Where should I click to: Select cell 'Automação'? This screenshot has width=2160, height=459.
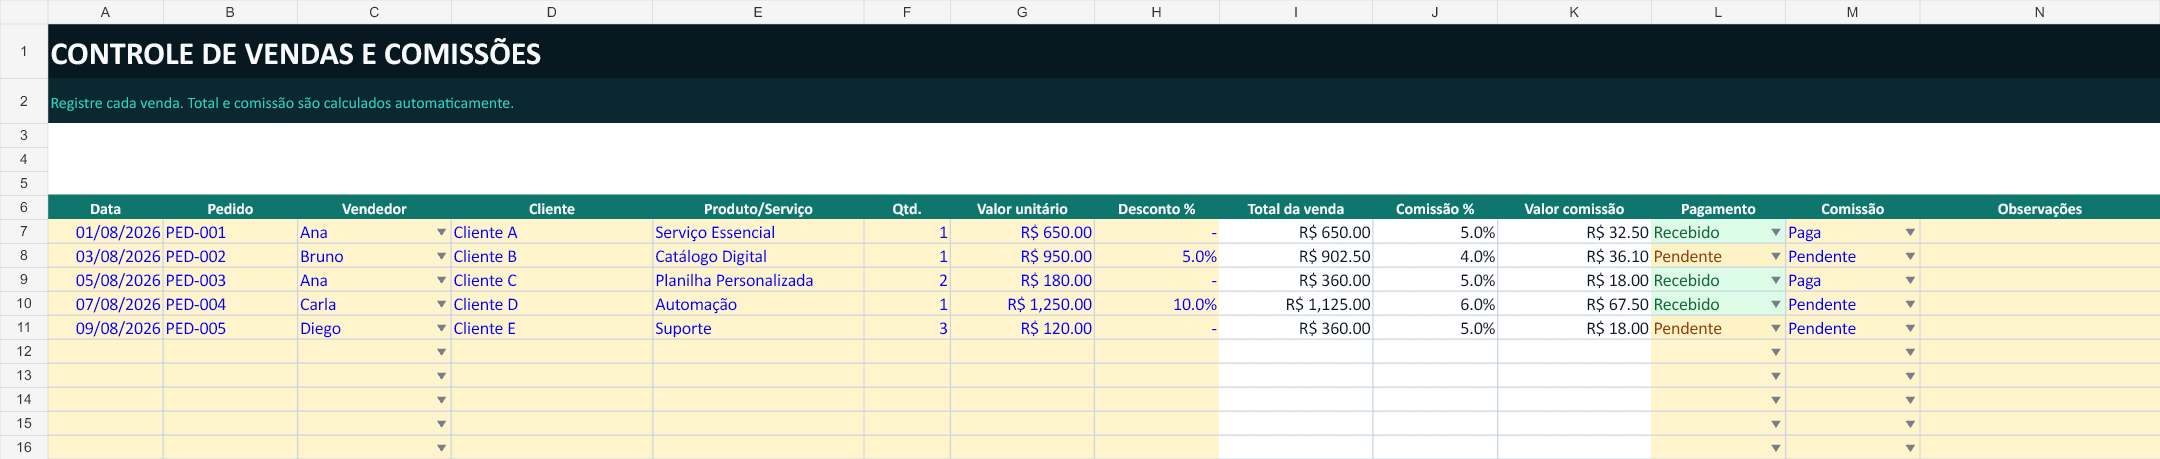pyautogui.click(x=758, y=304)
